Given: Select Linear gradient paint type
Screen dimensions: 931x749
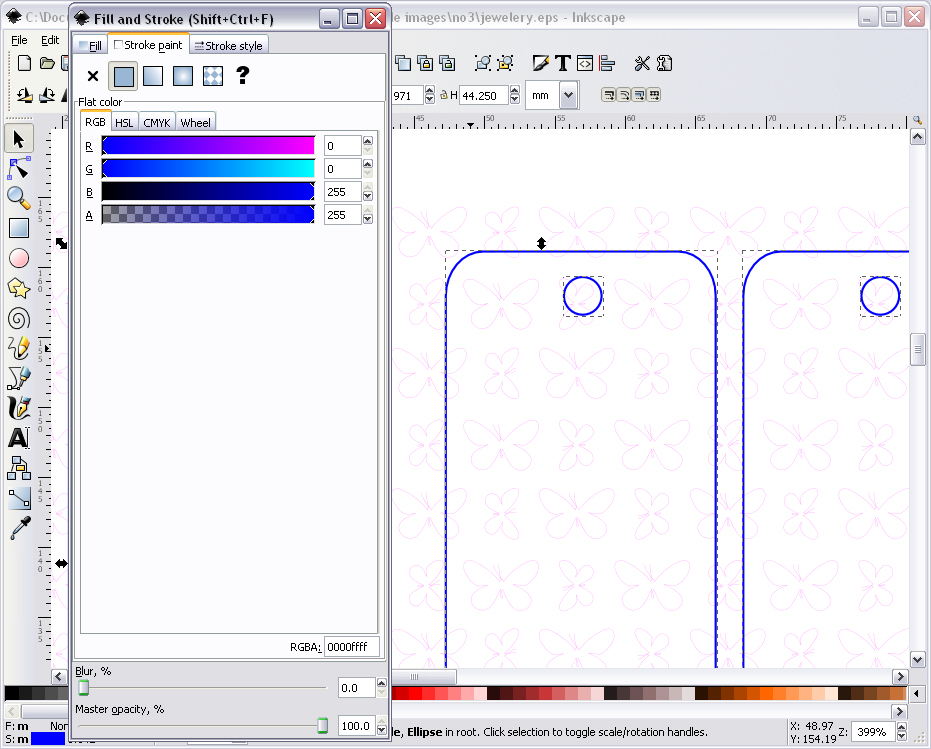Looking at the screenshot, I should [x=153, y=76].
